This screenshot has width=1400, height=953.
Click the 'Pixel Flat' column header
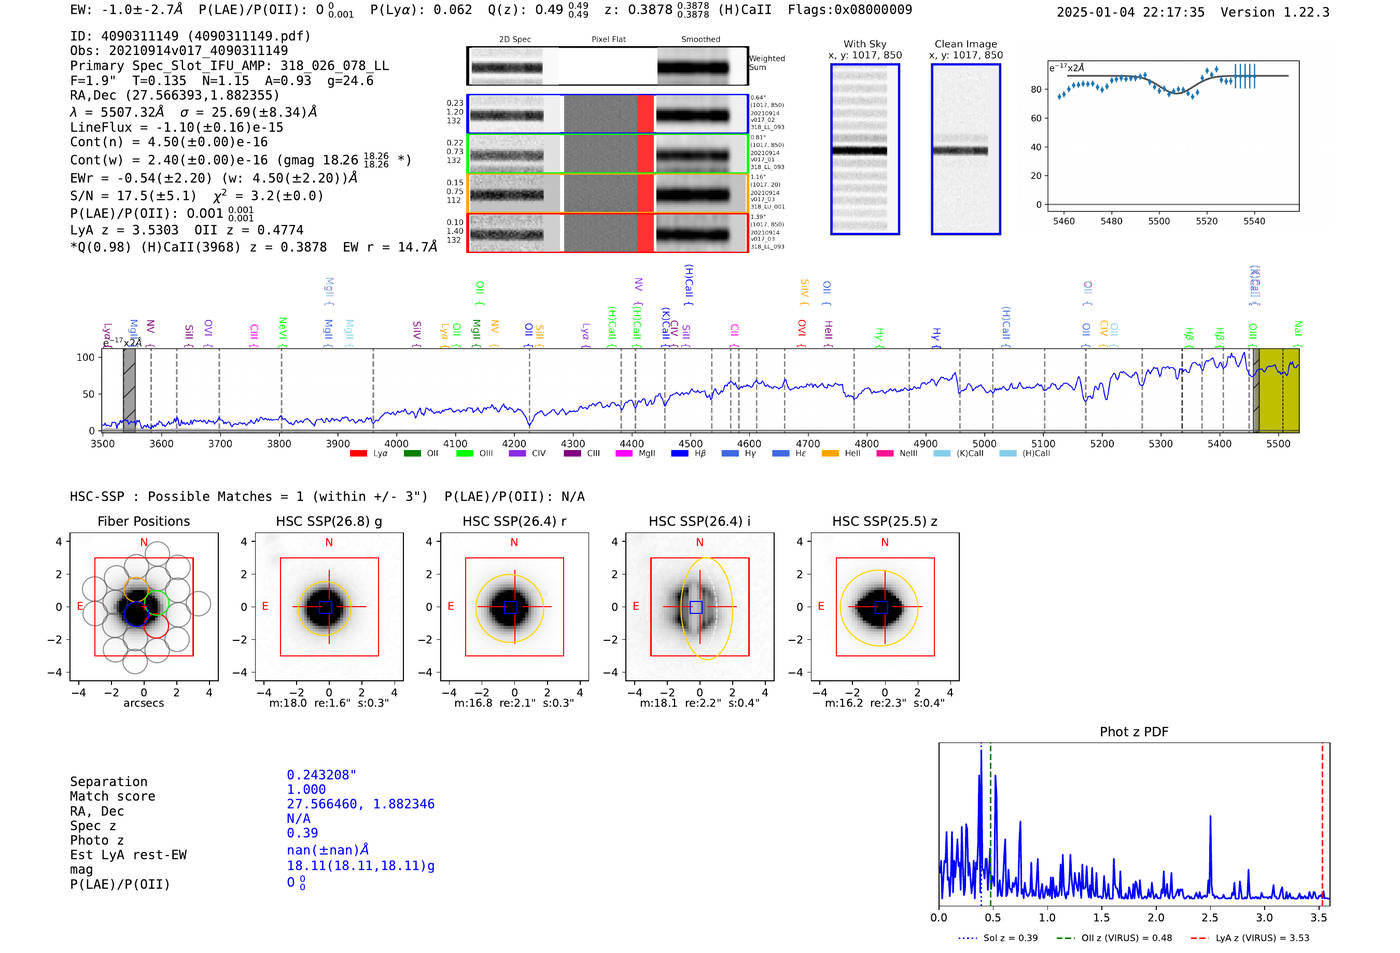tap(608, 40)
